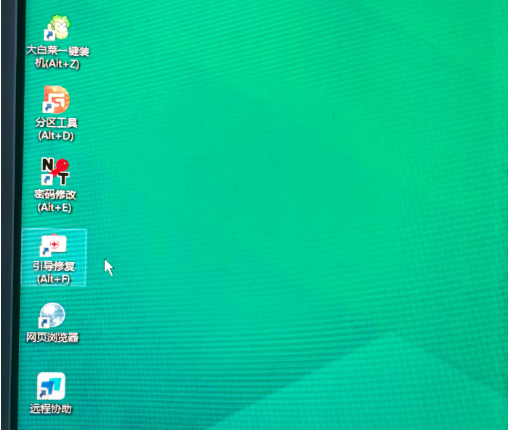Select the 远程协助 remote assistance icon

51,386
